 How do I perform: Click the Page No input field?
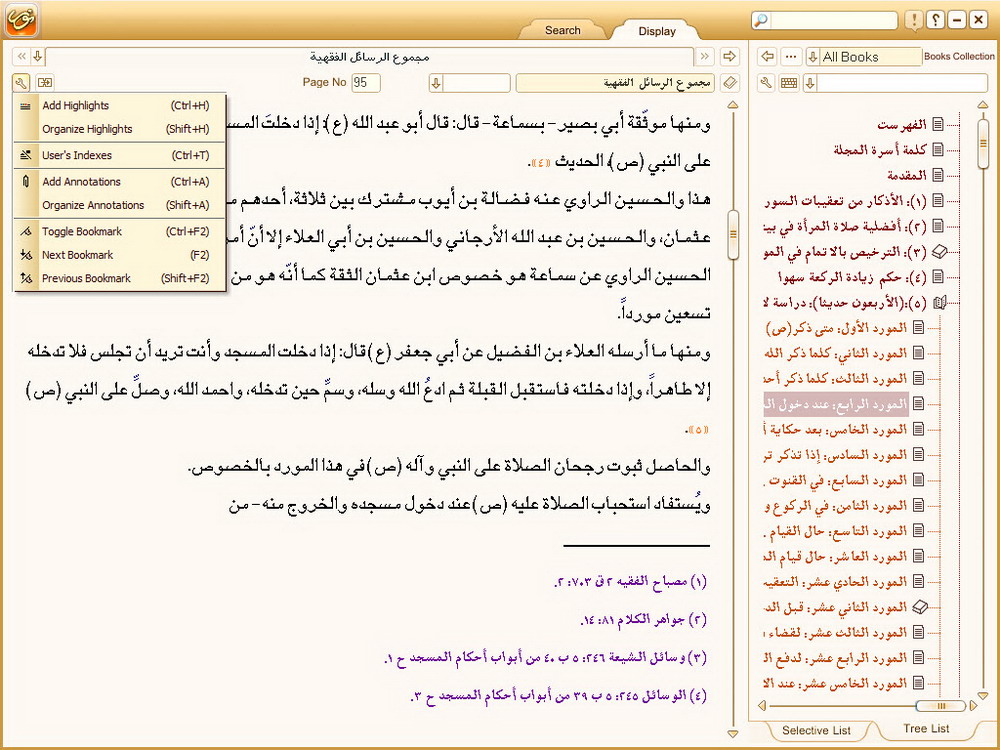point(365,82)
